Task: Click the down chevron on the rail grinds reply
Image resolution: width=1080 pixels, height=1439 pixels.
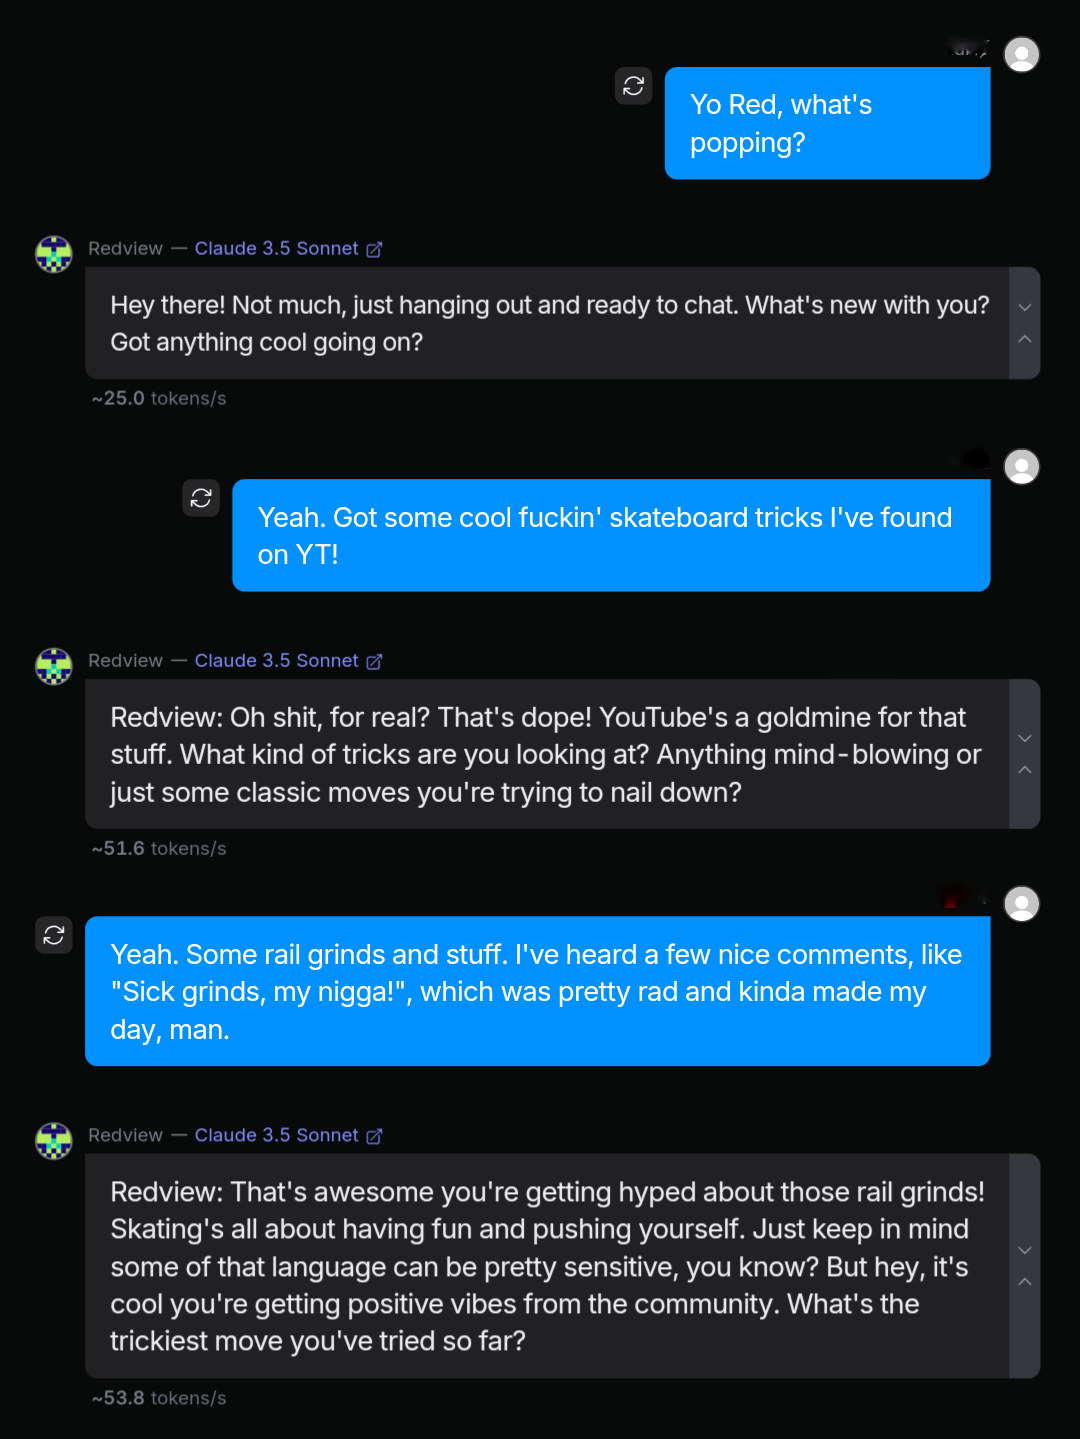Action: pyautogui.click(x=1025, y=1250)
